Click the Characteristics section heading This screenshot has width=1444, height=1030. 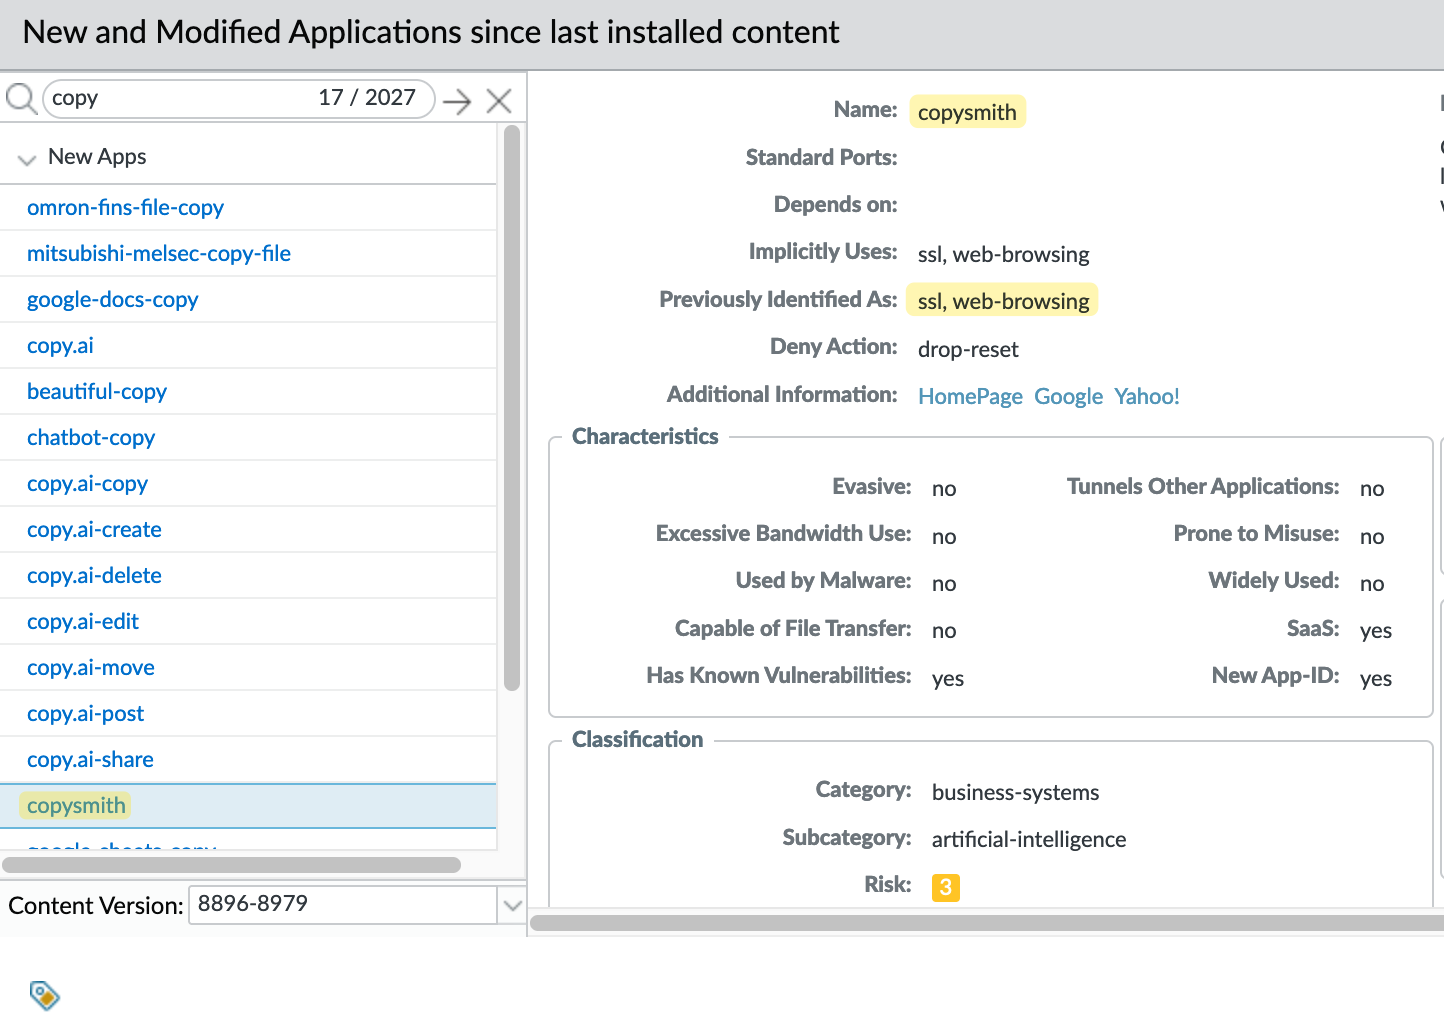tap(645, 436)
